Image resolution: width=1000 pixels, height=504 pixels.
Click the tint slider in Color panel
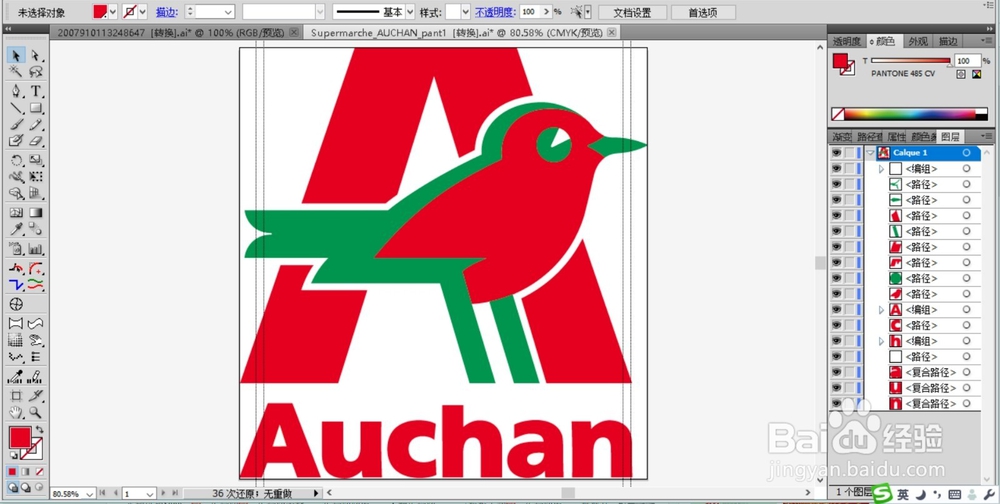tap(910, 61)
